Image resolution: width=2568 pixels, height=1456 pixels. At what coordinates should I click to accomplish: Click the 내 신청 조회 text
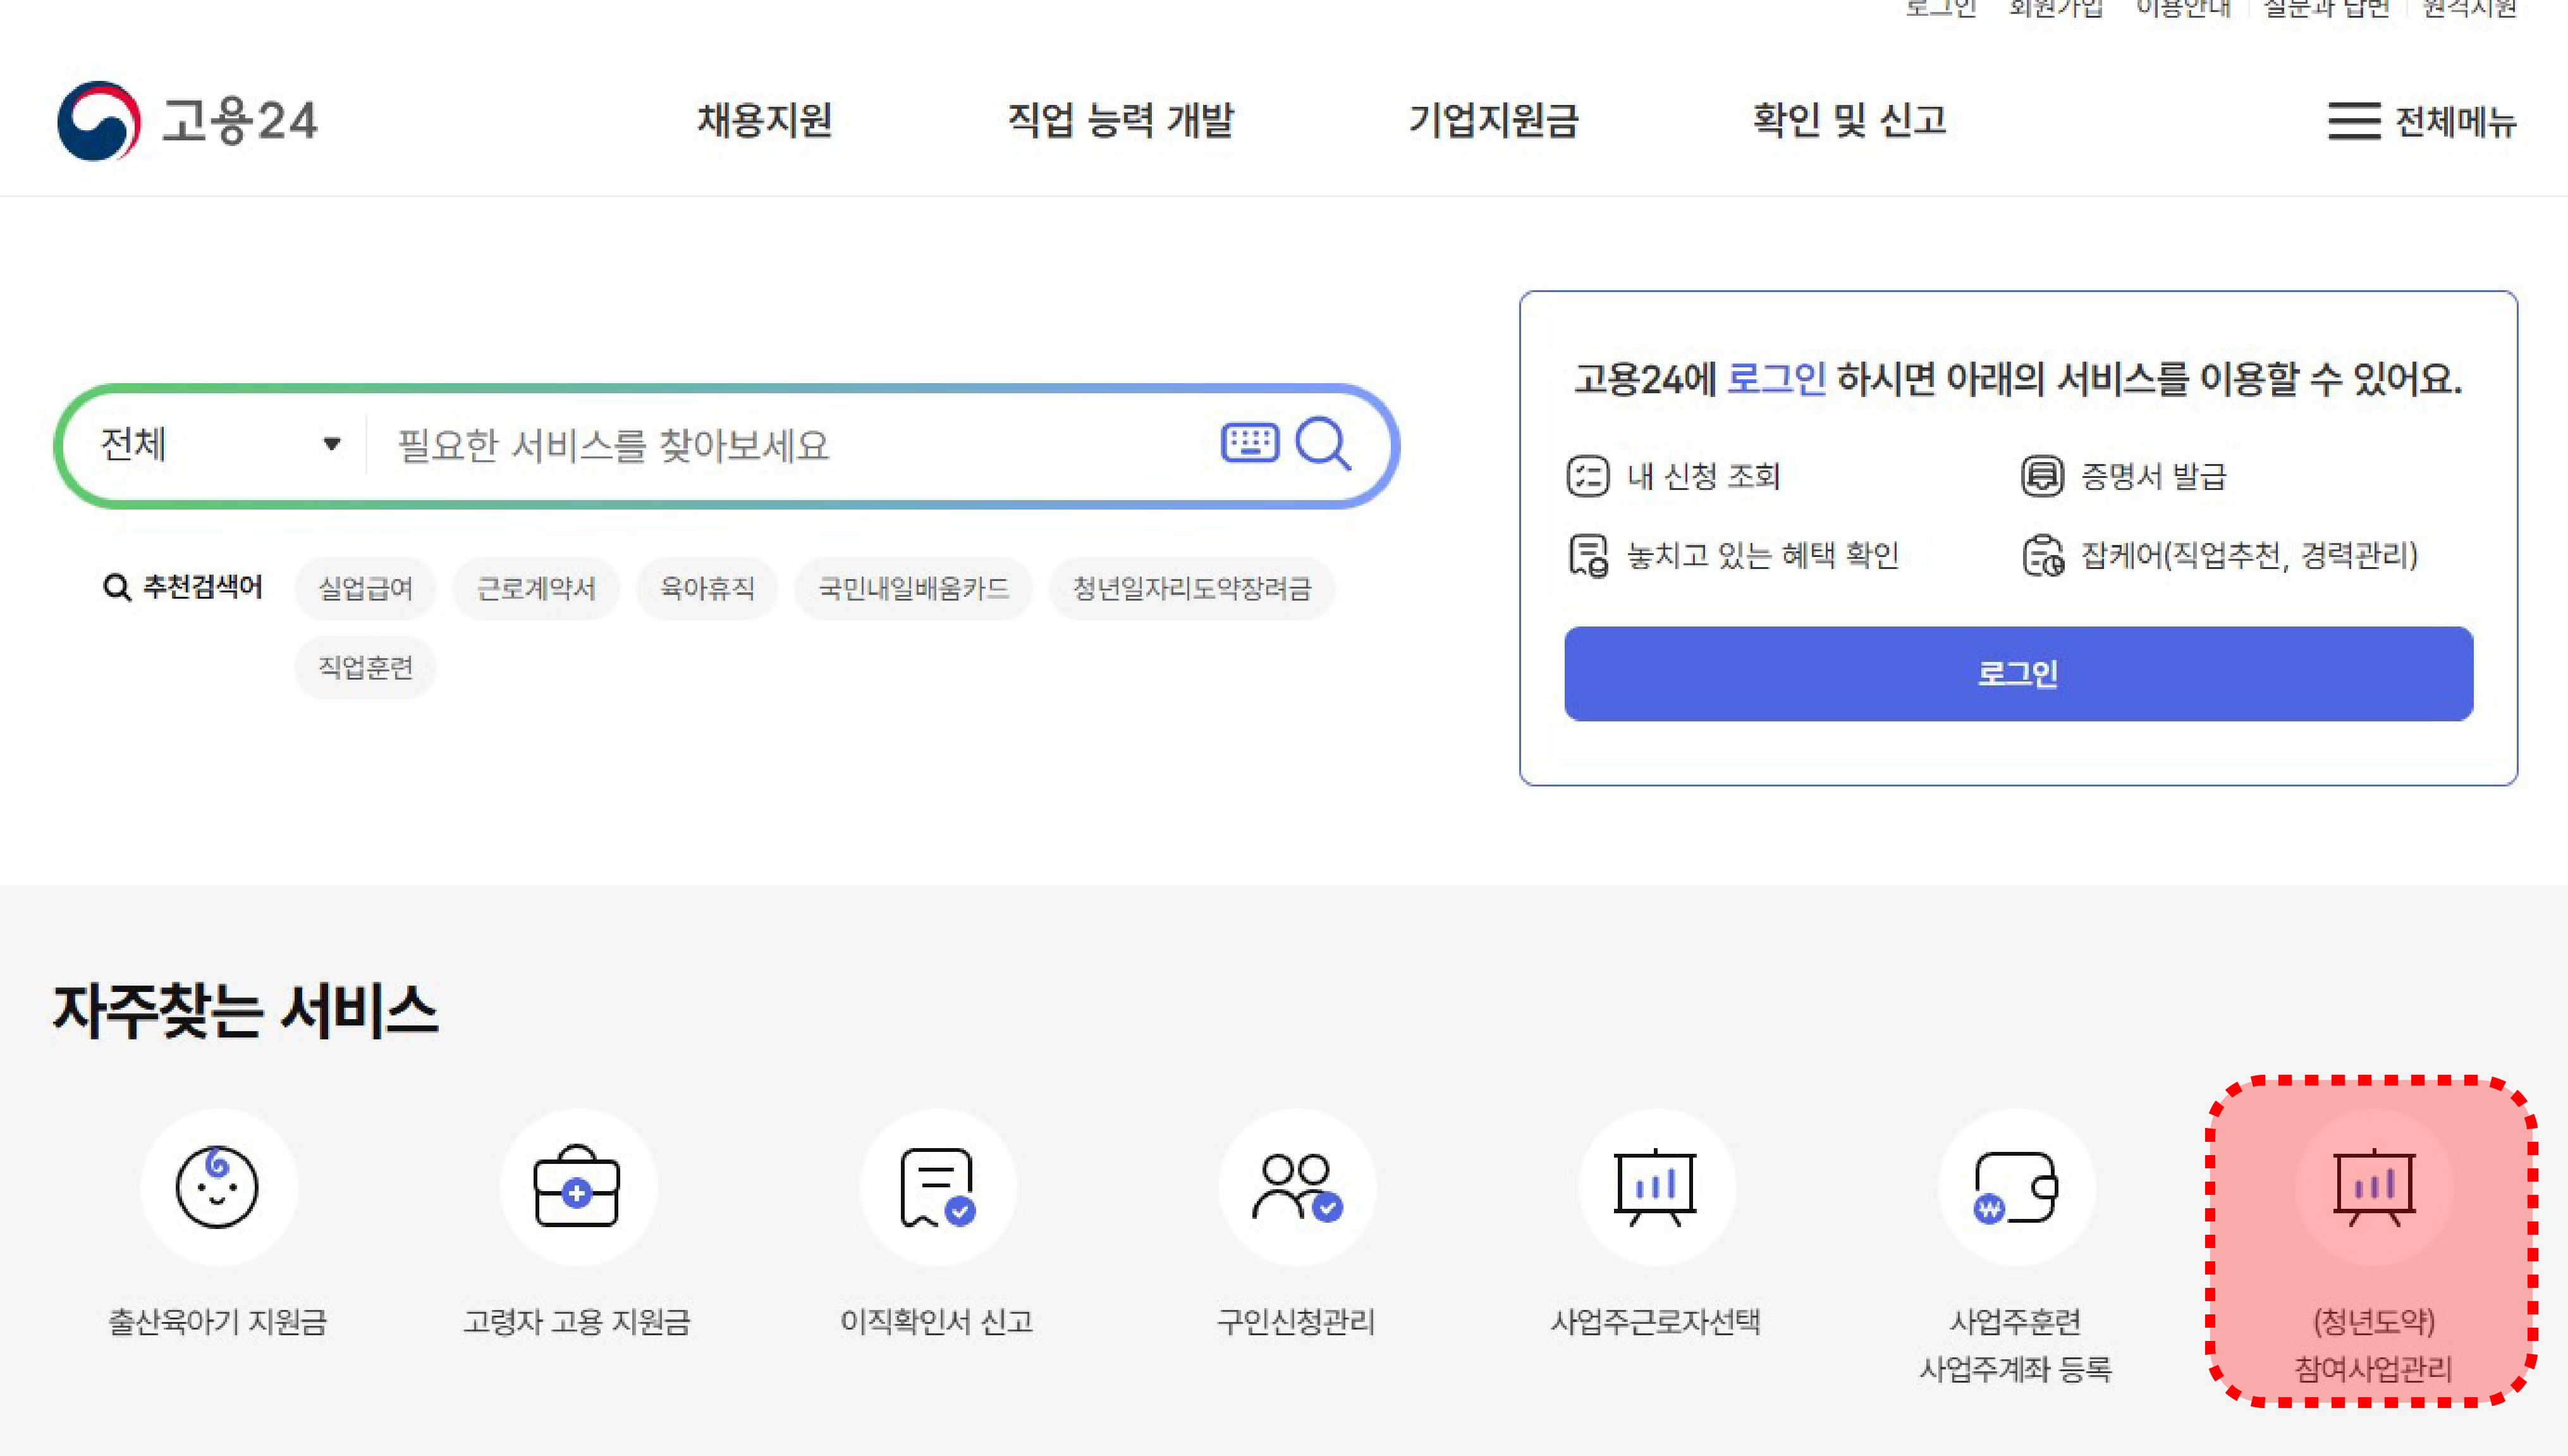1704,476
